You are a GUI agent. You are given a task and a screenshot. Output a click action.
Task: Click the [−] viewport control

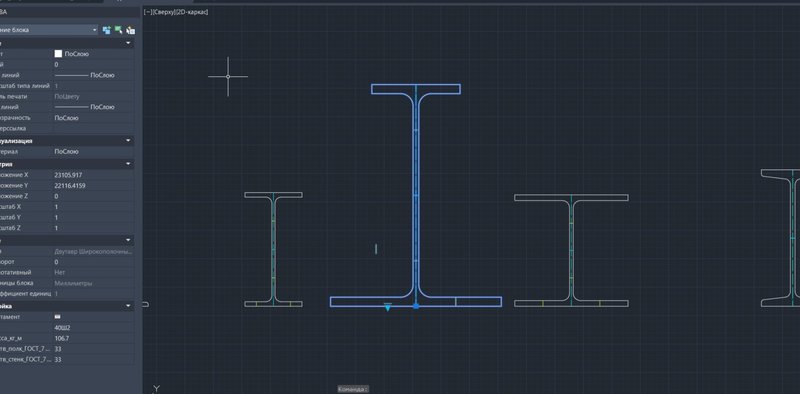[147, 12]
